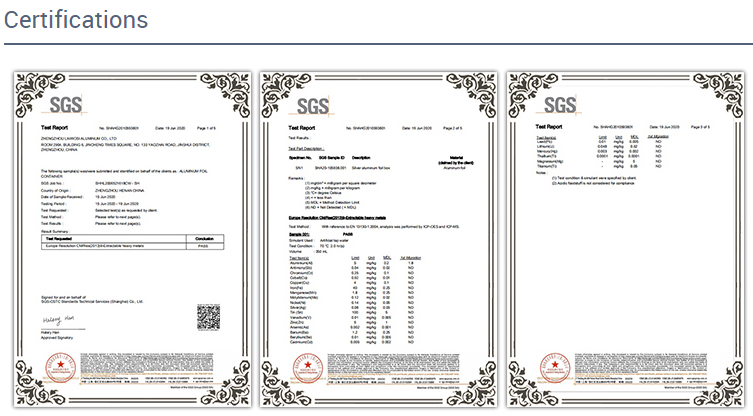This screenshot has height=416, width=753.
Task: Click the Certifications heading
Action: (x=76, y=20)
